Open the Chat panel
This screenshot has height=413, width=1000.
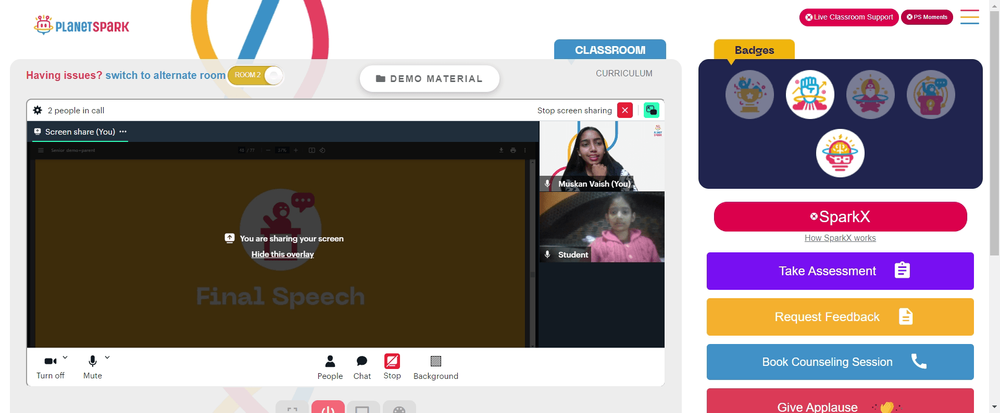[x=362, y=368]
